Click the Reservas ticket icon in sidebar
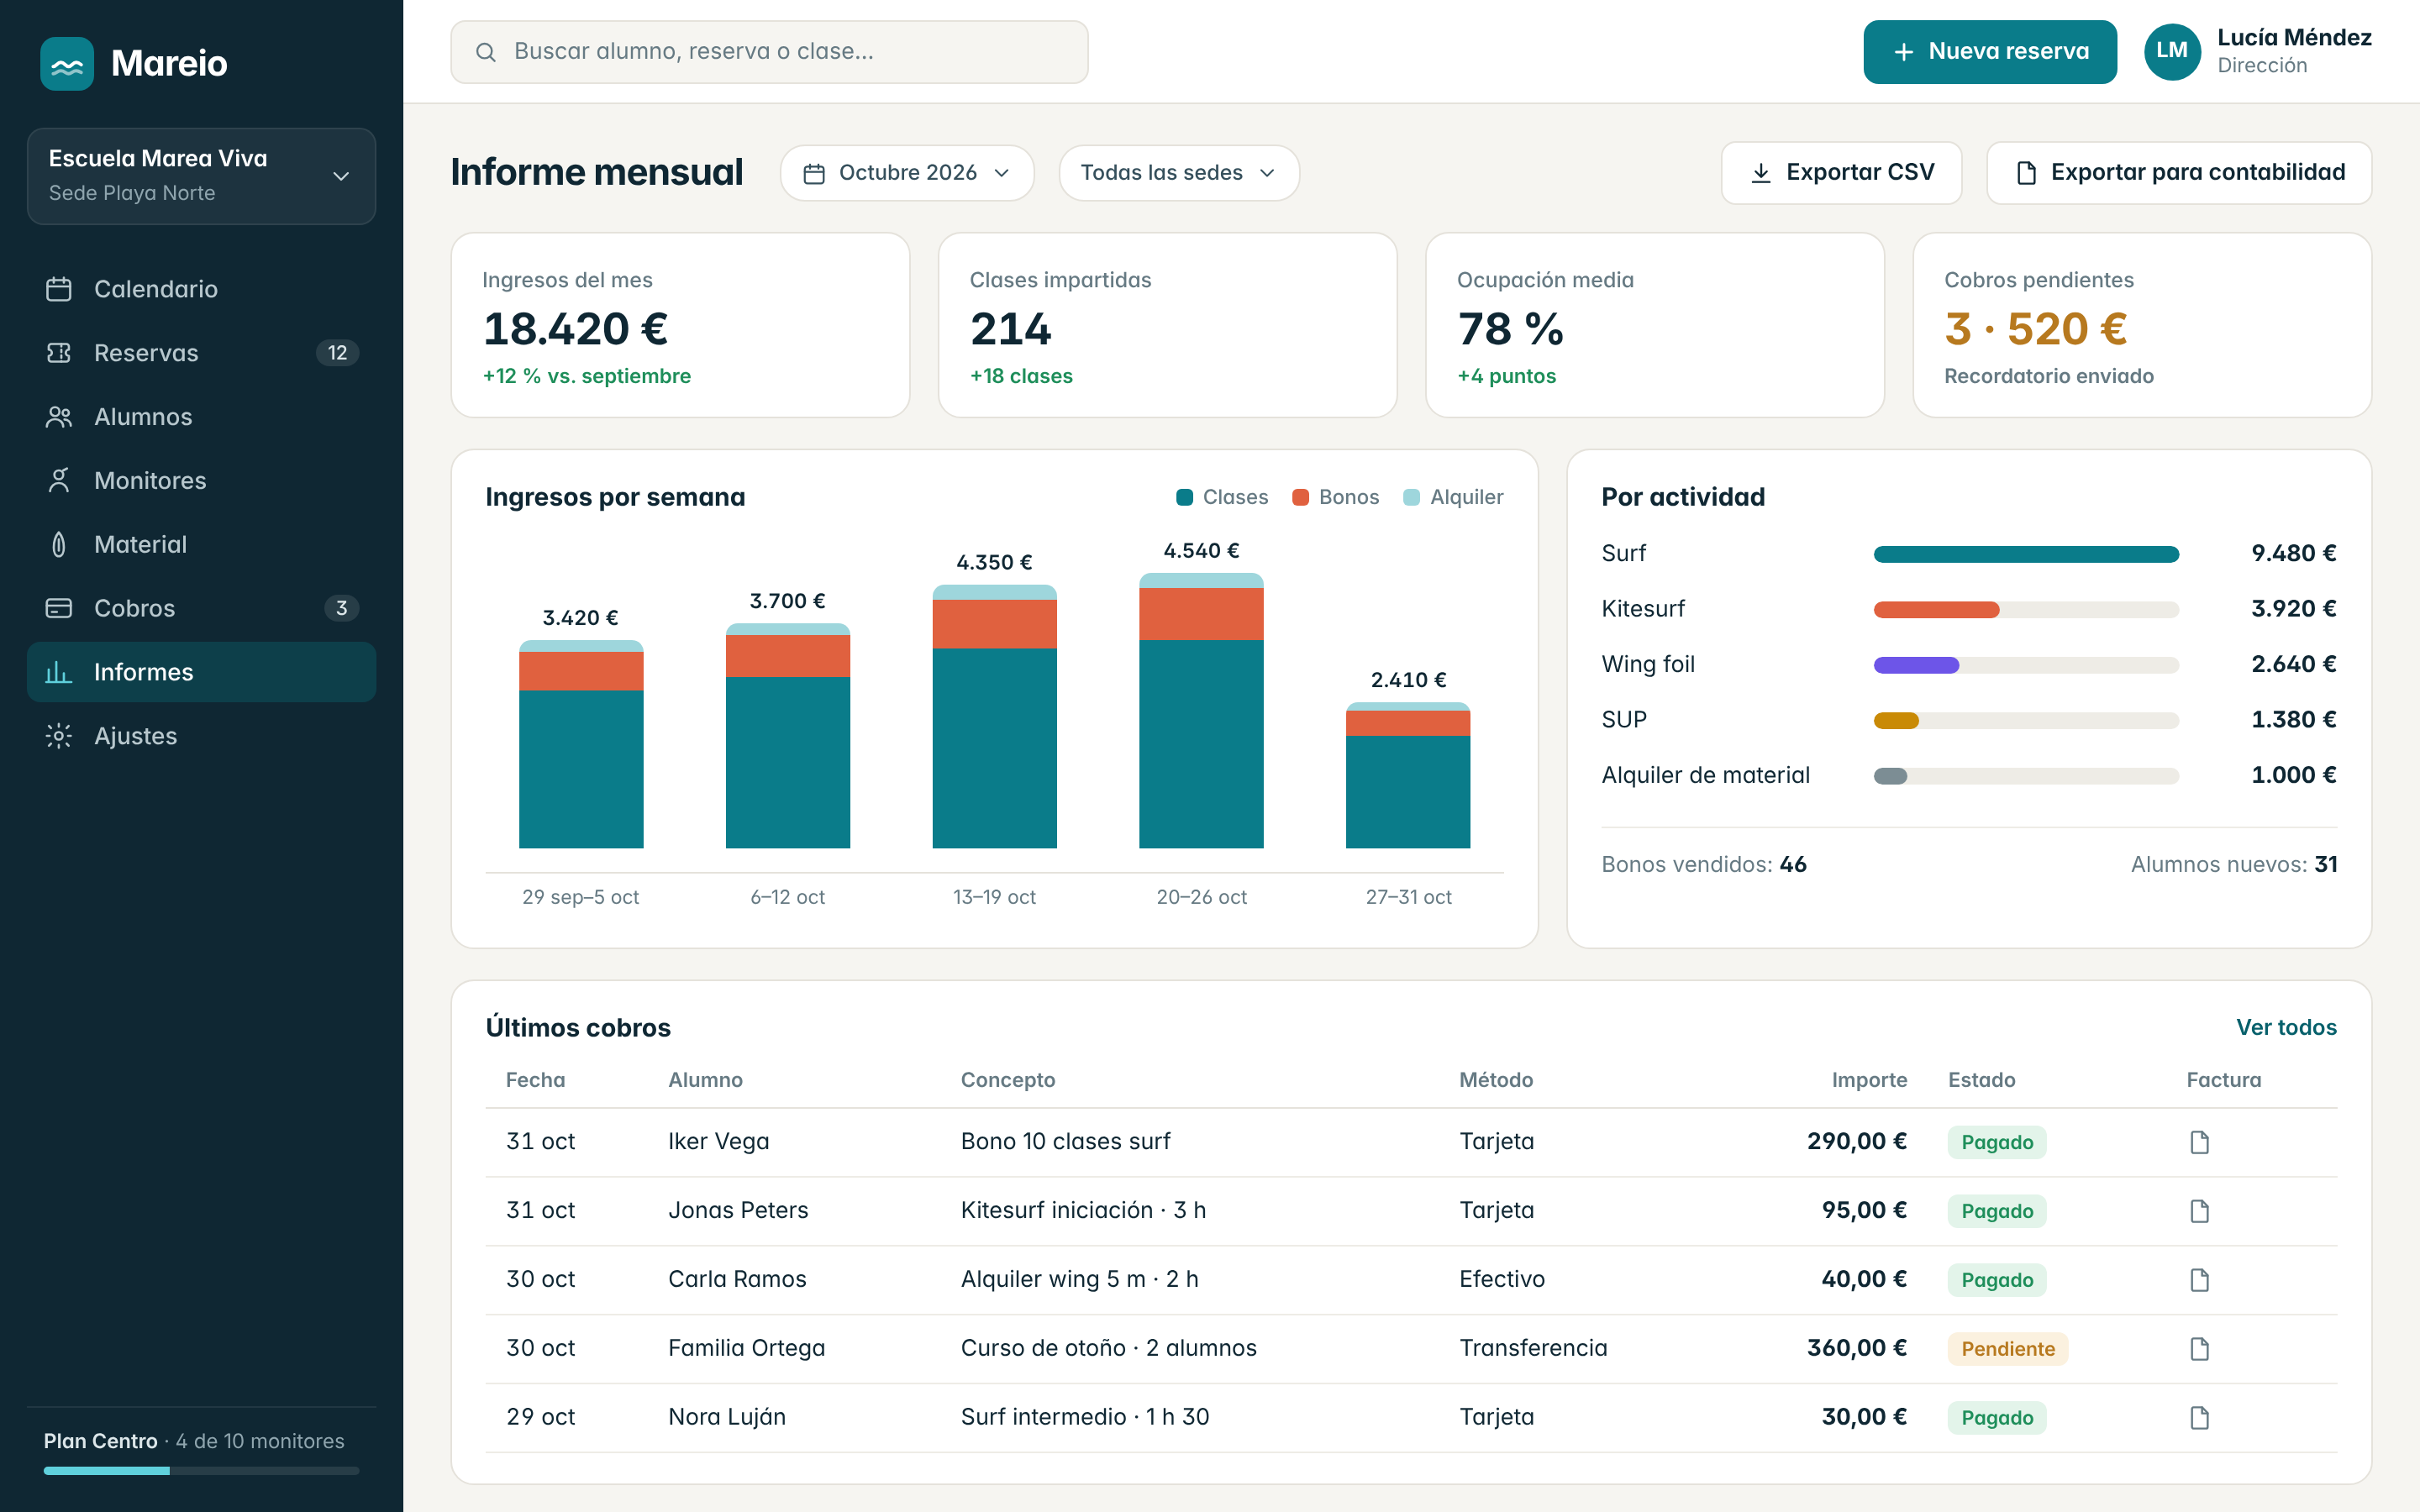2420x1512 pixels. [x=59, y=353]
